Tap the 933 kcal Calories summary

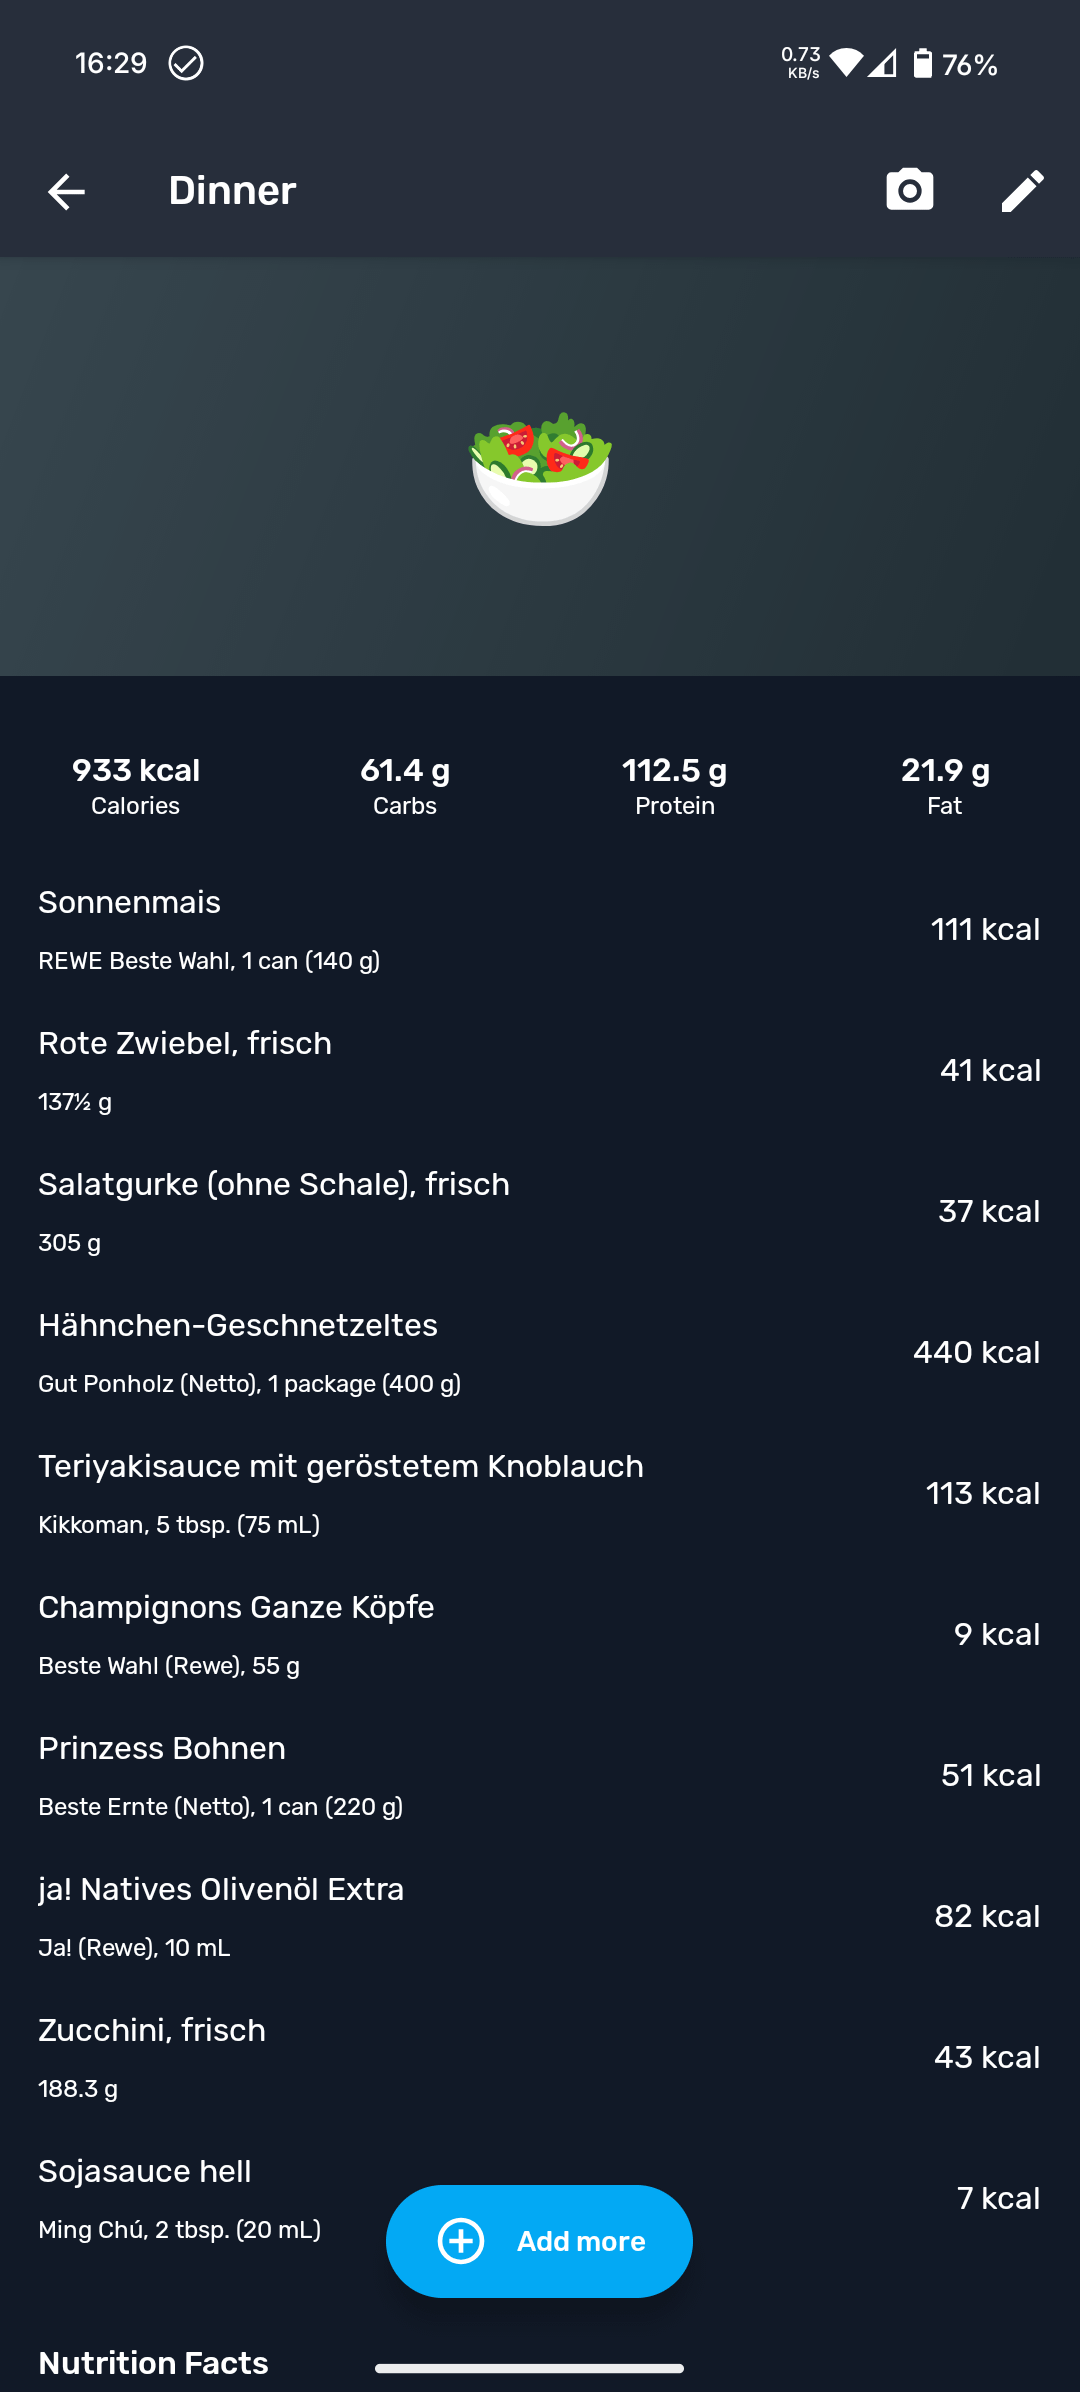(x=136, y=786)
